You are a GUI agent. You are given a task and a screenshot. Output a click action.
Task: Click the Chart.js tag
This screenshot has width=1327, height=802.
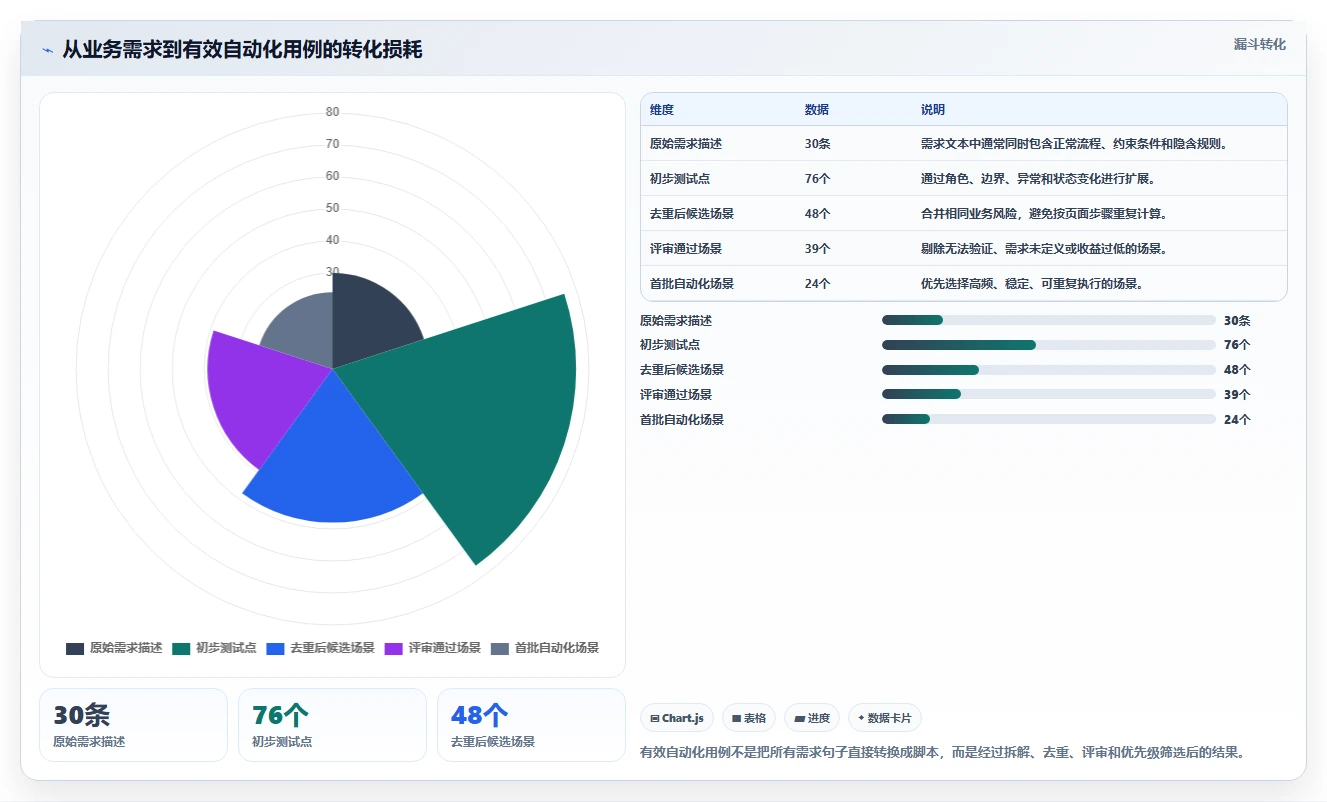click(x=677, y=718)
